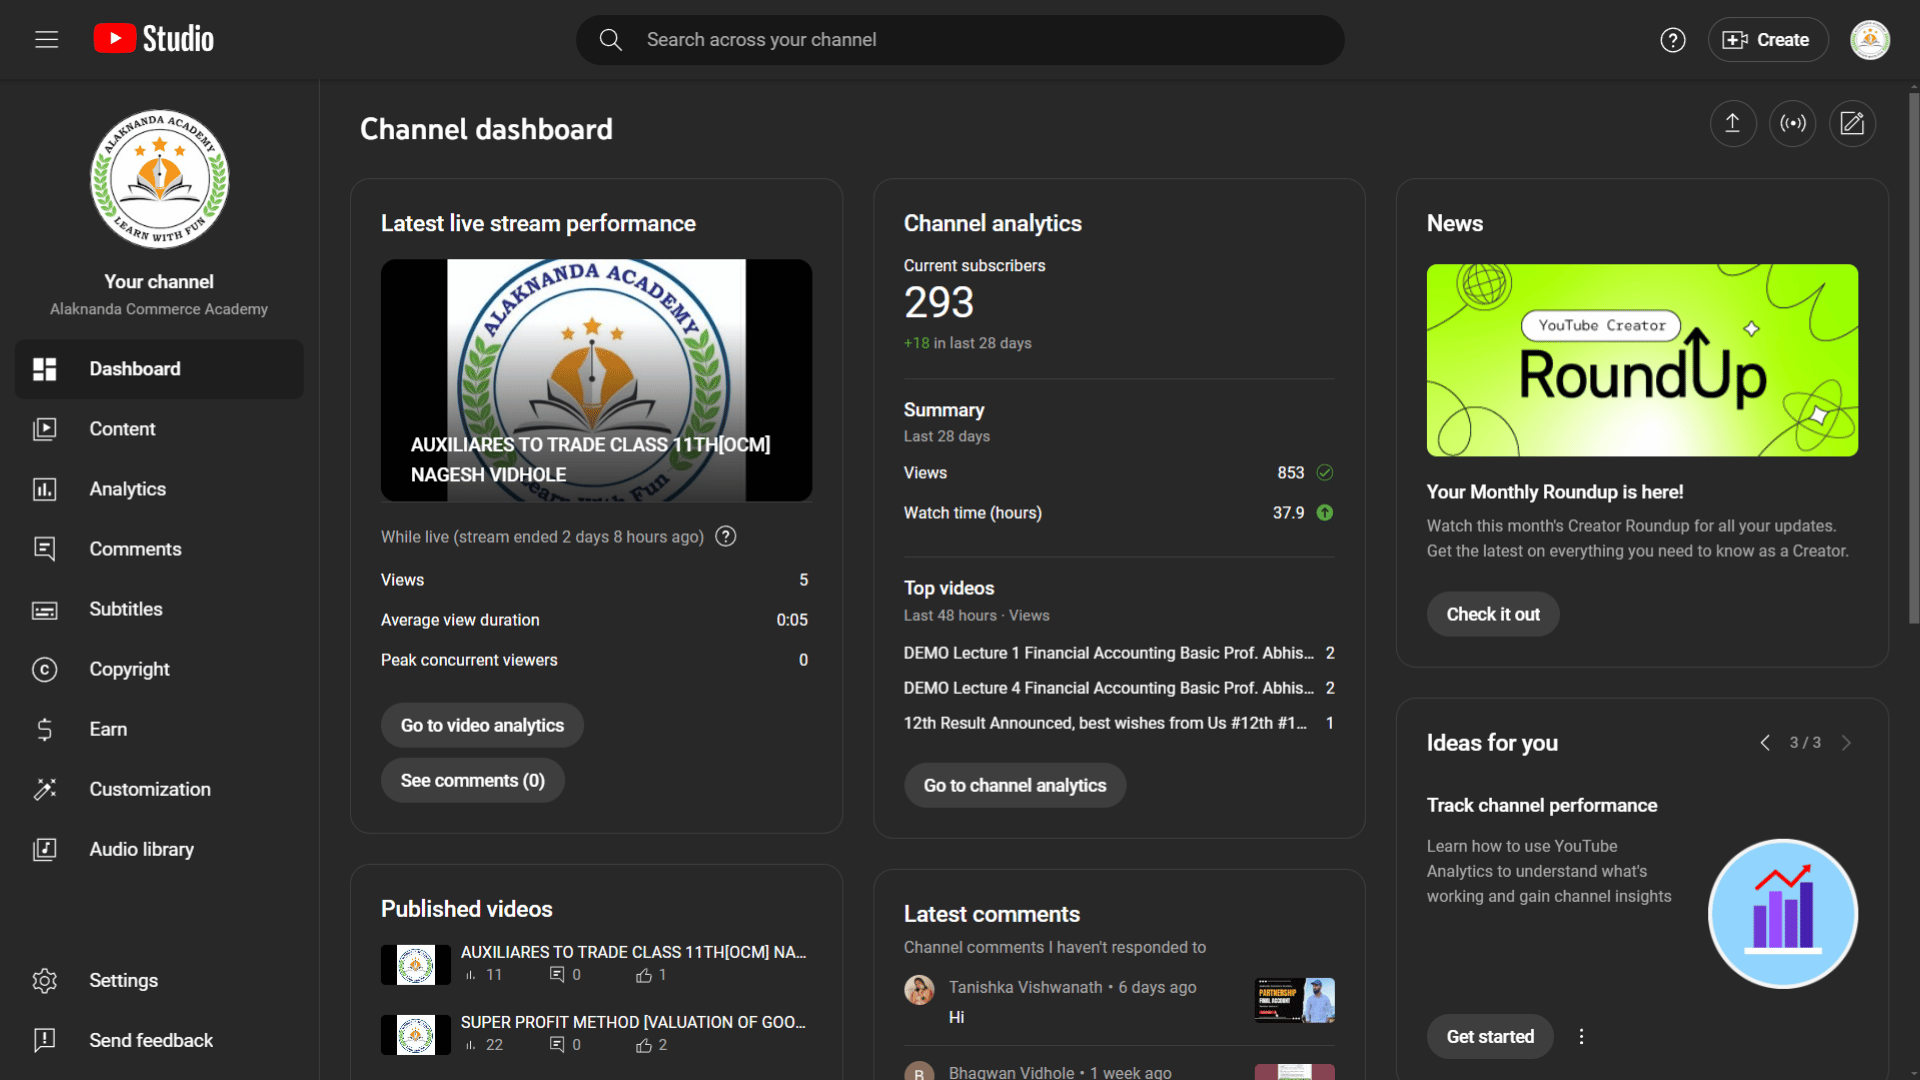Open 12th Result Announced video link

click(1105, 723)
